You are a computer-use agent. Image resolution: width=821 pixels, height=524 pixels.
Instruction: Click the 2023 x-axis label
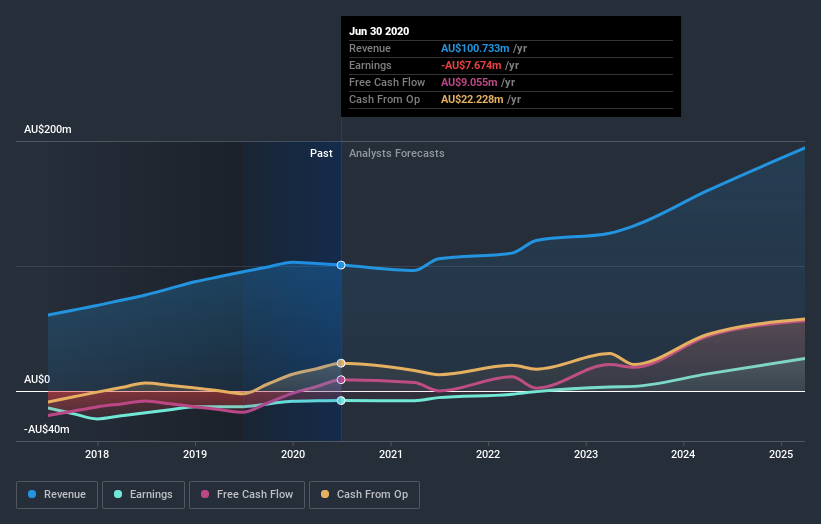(586, 454)
